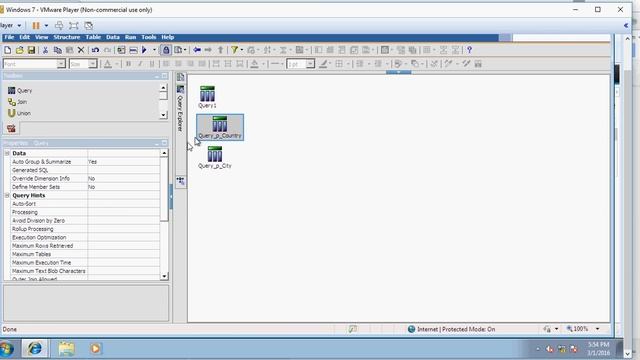Open the Edit menu

(24, 37)
